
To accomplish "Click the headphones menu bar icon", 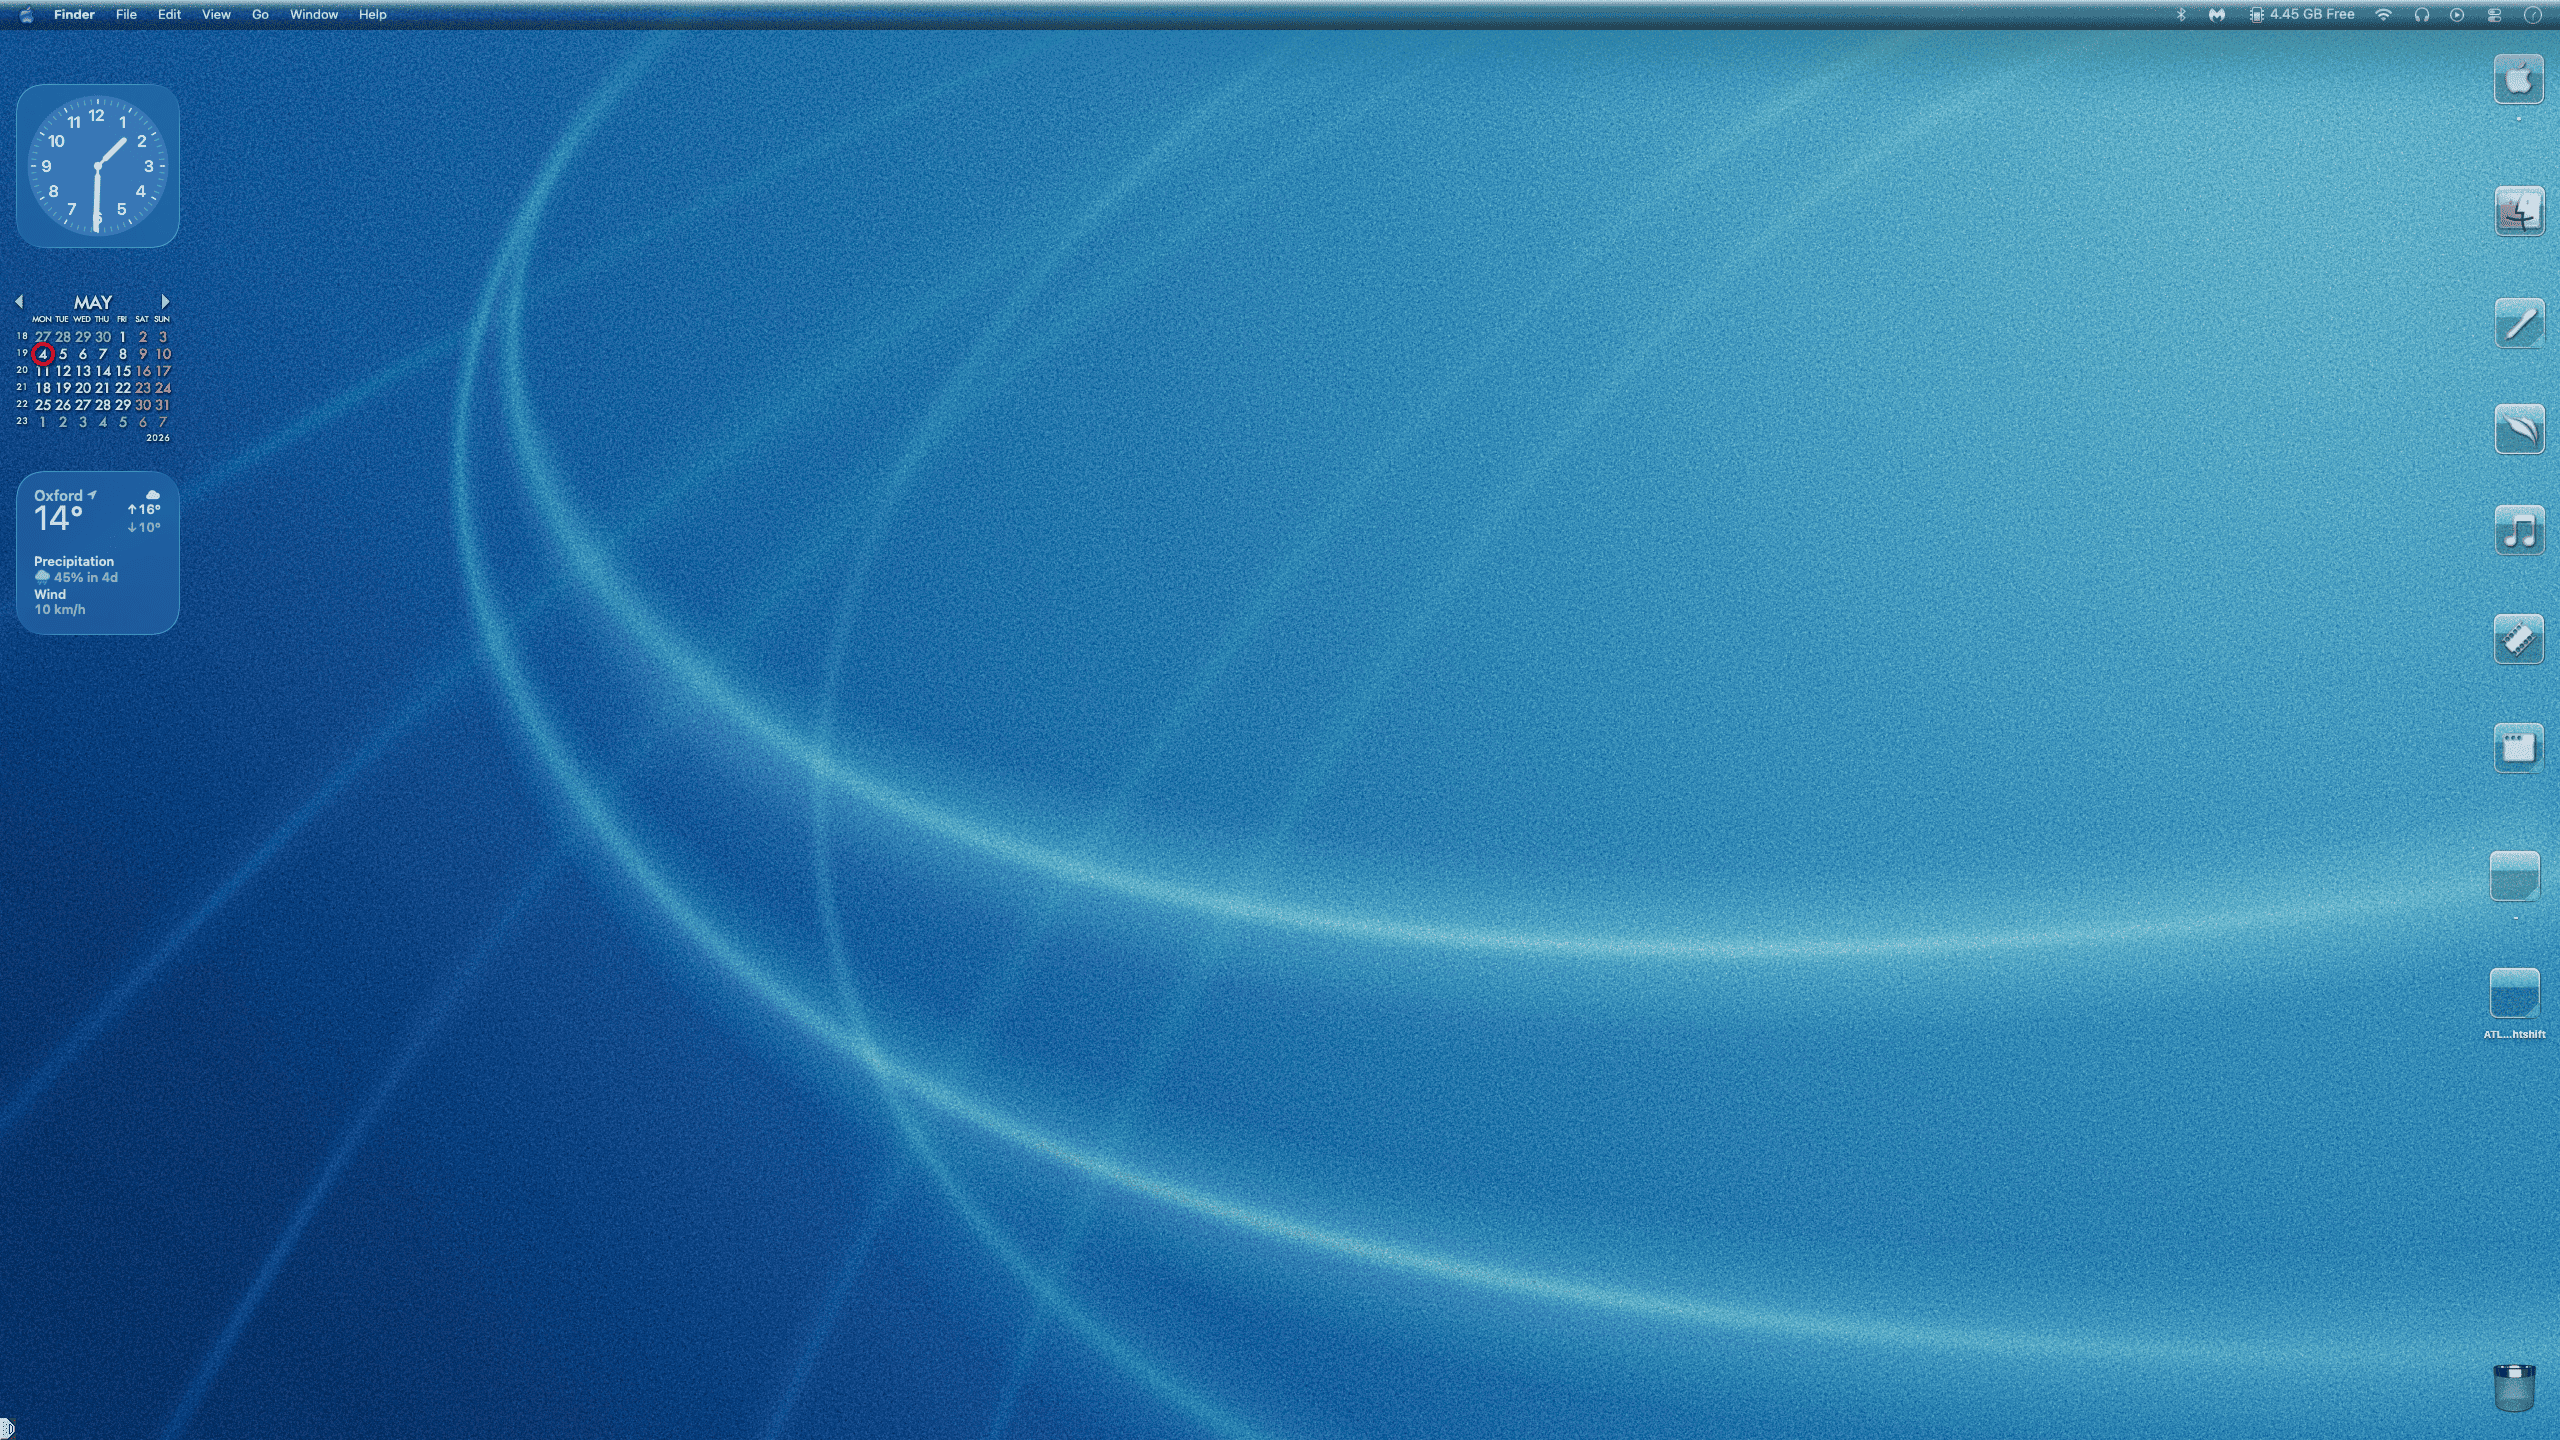I will tap(2421, 15).
